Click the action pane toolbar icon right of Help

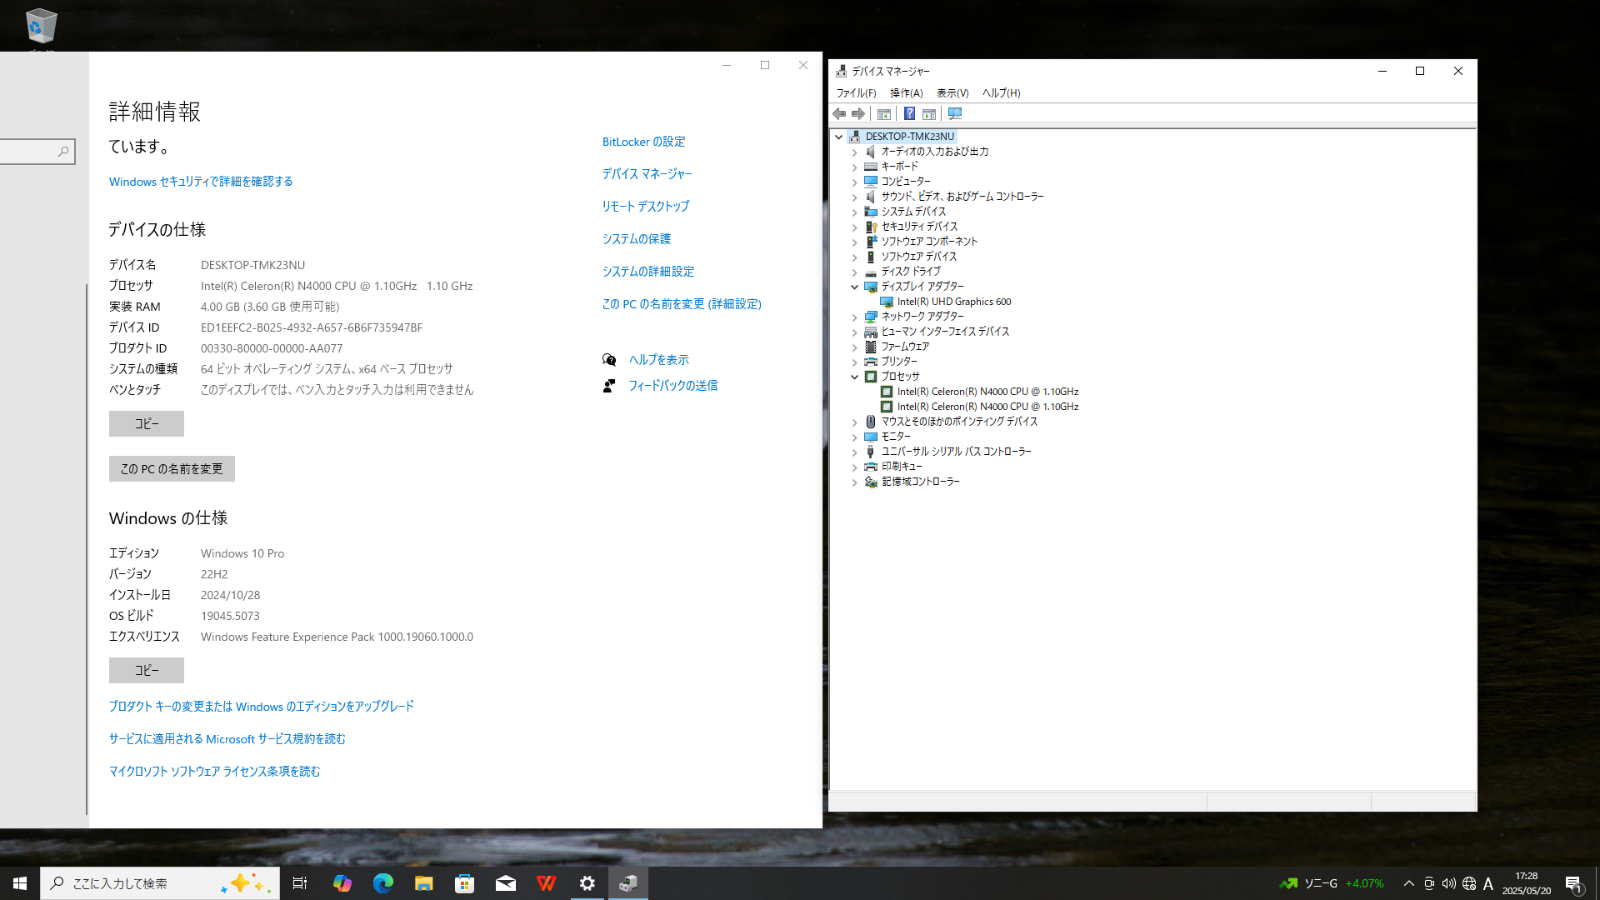tap(929, 114)
